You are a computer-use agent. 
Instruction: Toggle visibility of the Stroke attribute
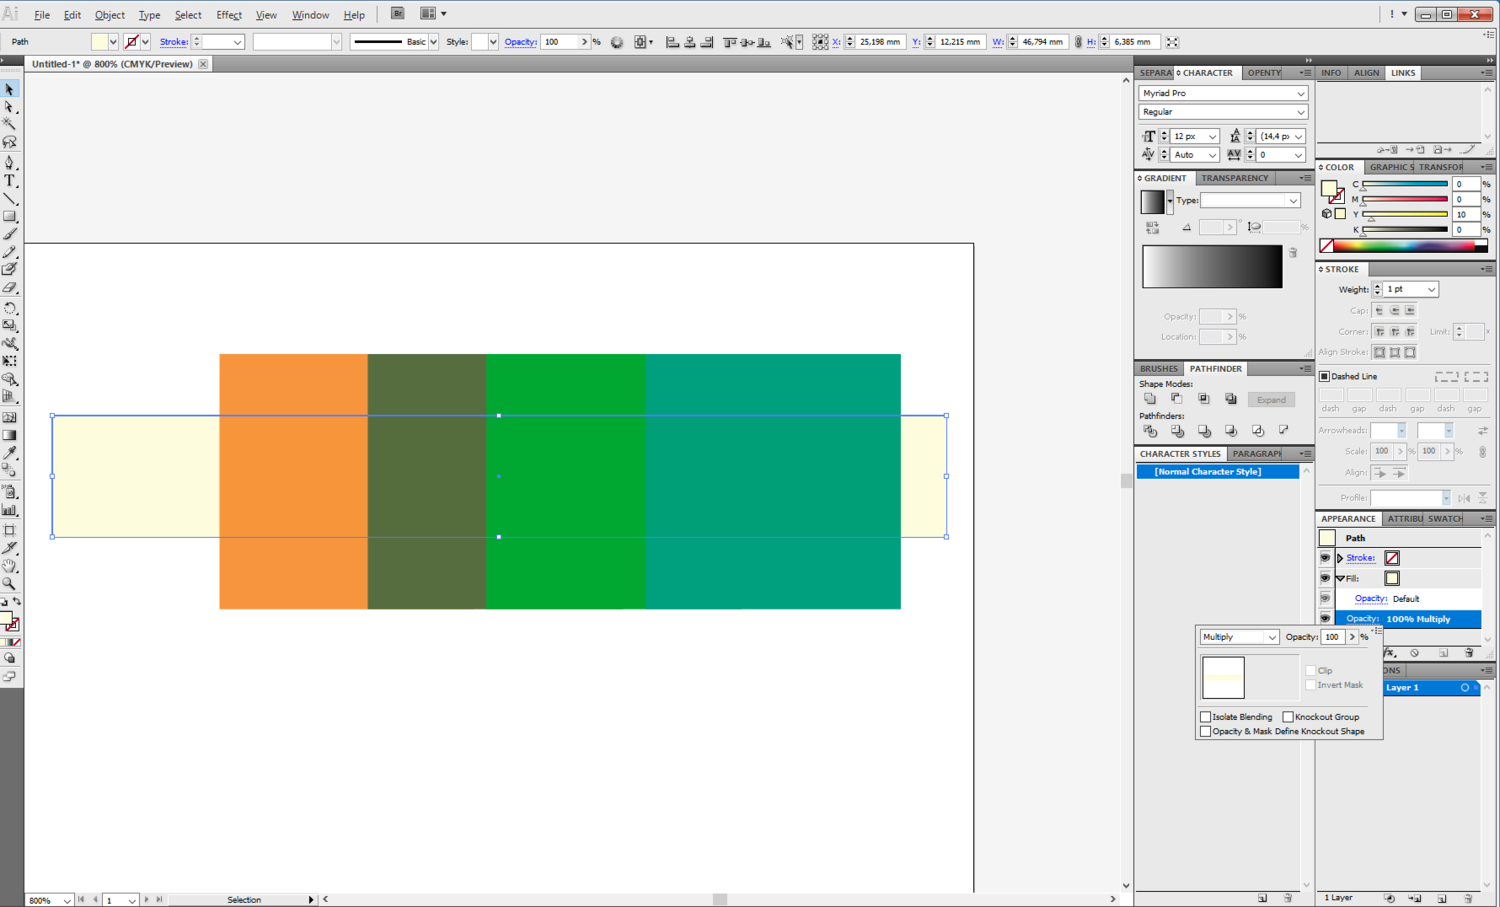coord(1325,558)
